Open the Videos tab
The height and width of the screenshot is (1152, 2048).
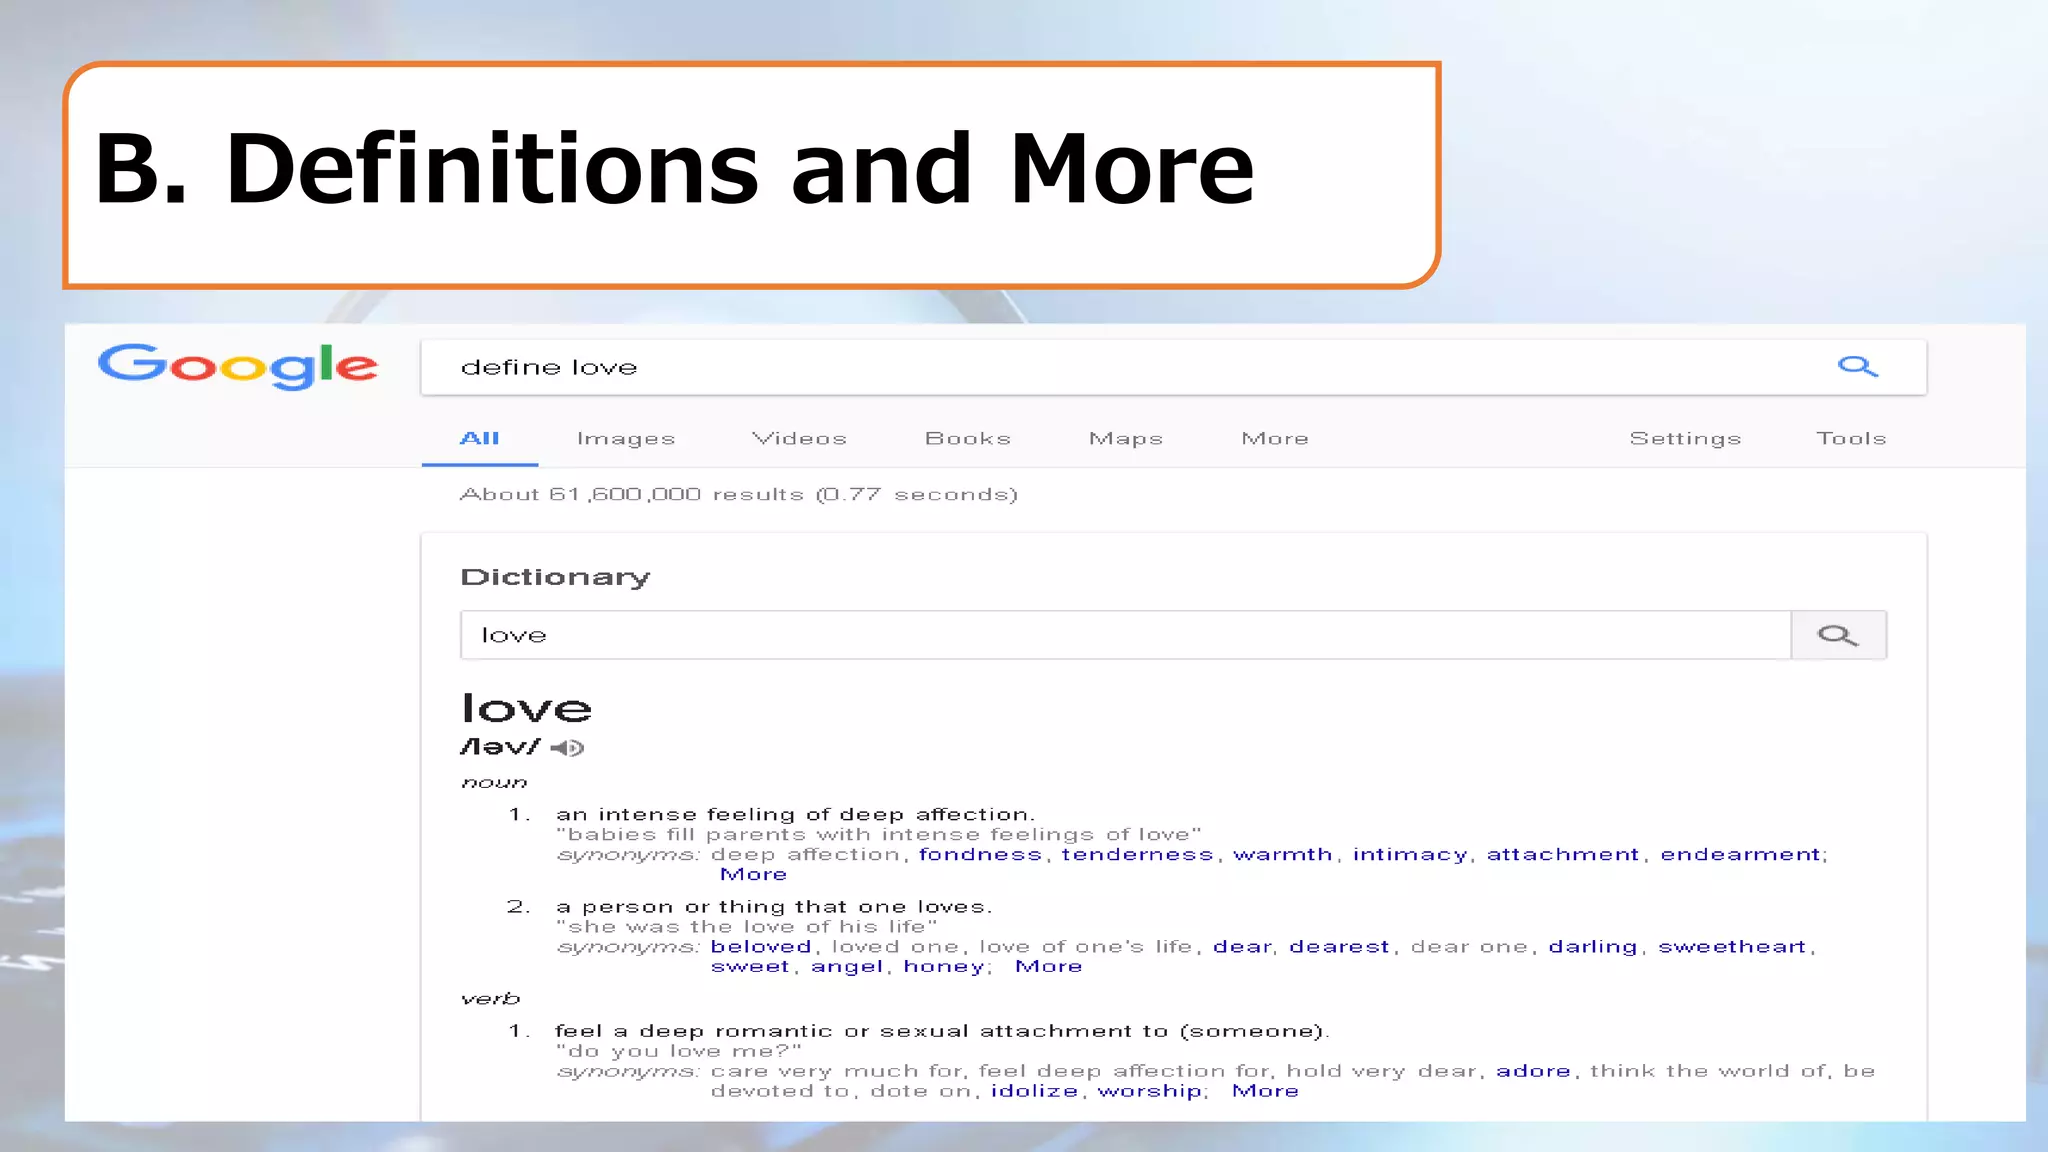tap(799, 438)
